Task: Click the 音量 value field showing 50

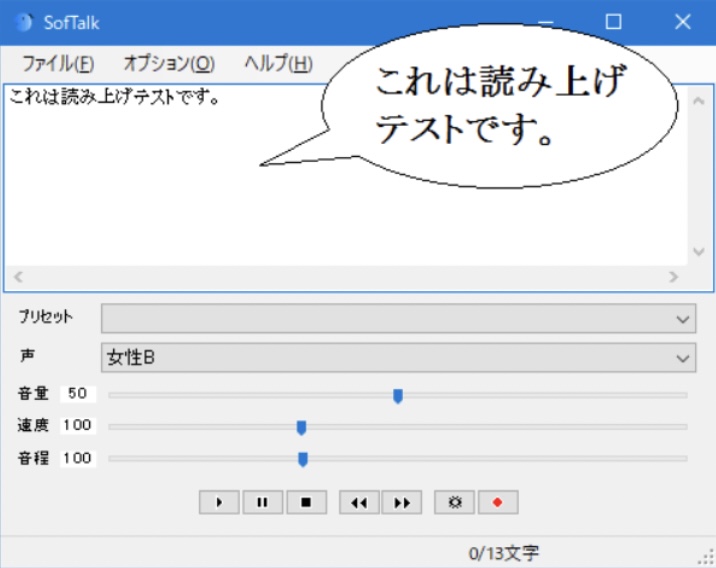Action: pos(78,393)
